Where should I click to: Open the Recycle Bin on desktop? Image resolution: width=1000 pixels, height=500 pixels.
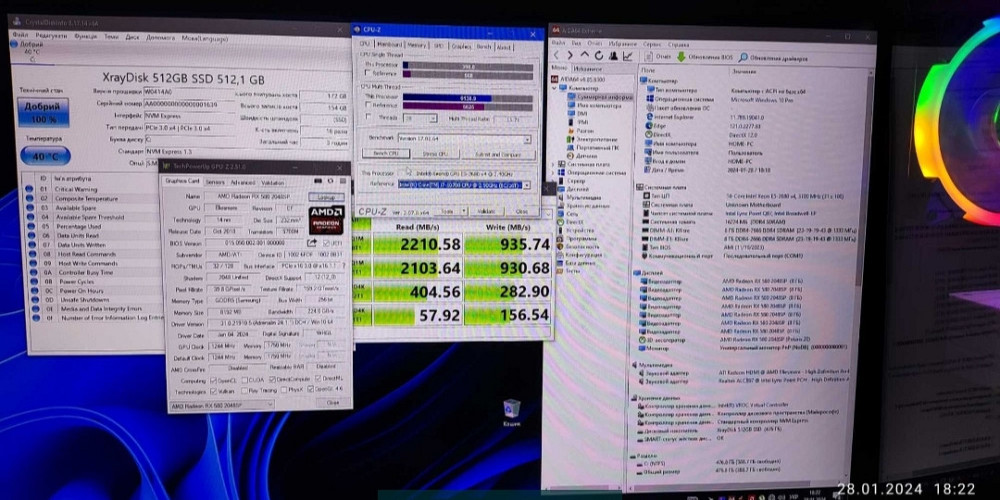click(512, 410)
